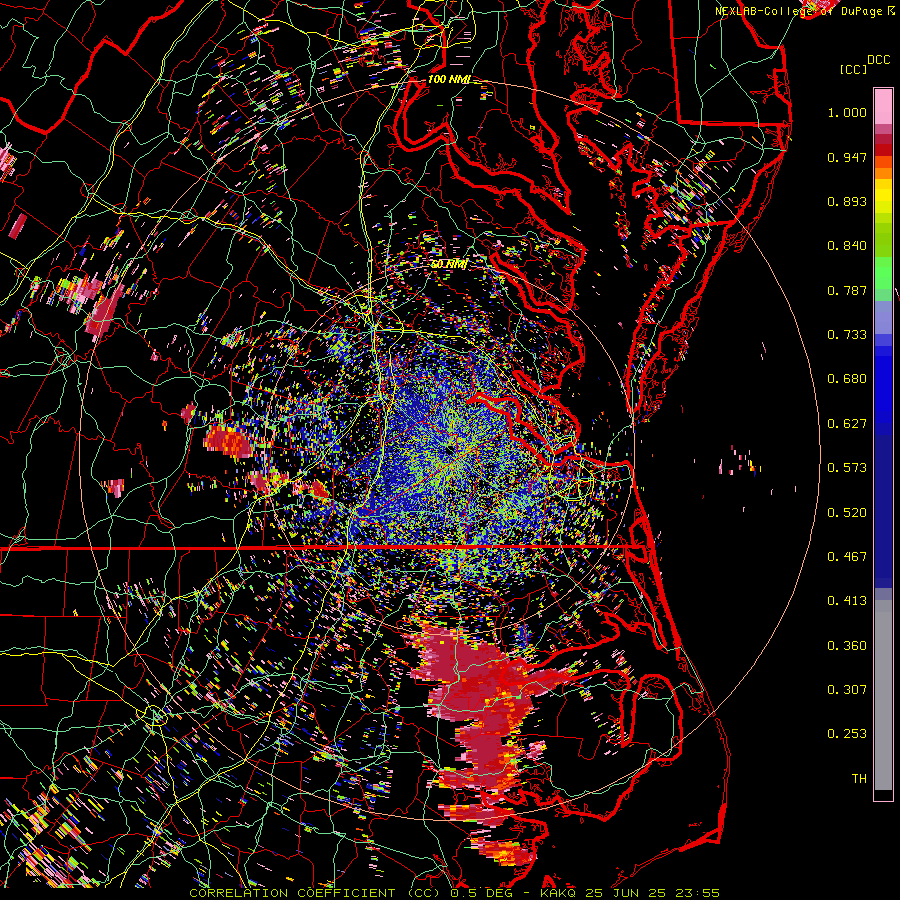This screenshot has width=900, height=900.
Task: Select the 1.000 legend value
Action: (x=847, y=112)
